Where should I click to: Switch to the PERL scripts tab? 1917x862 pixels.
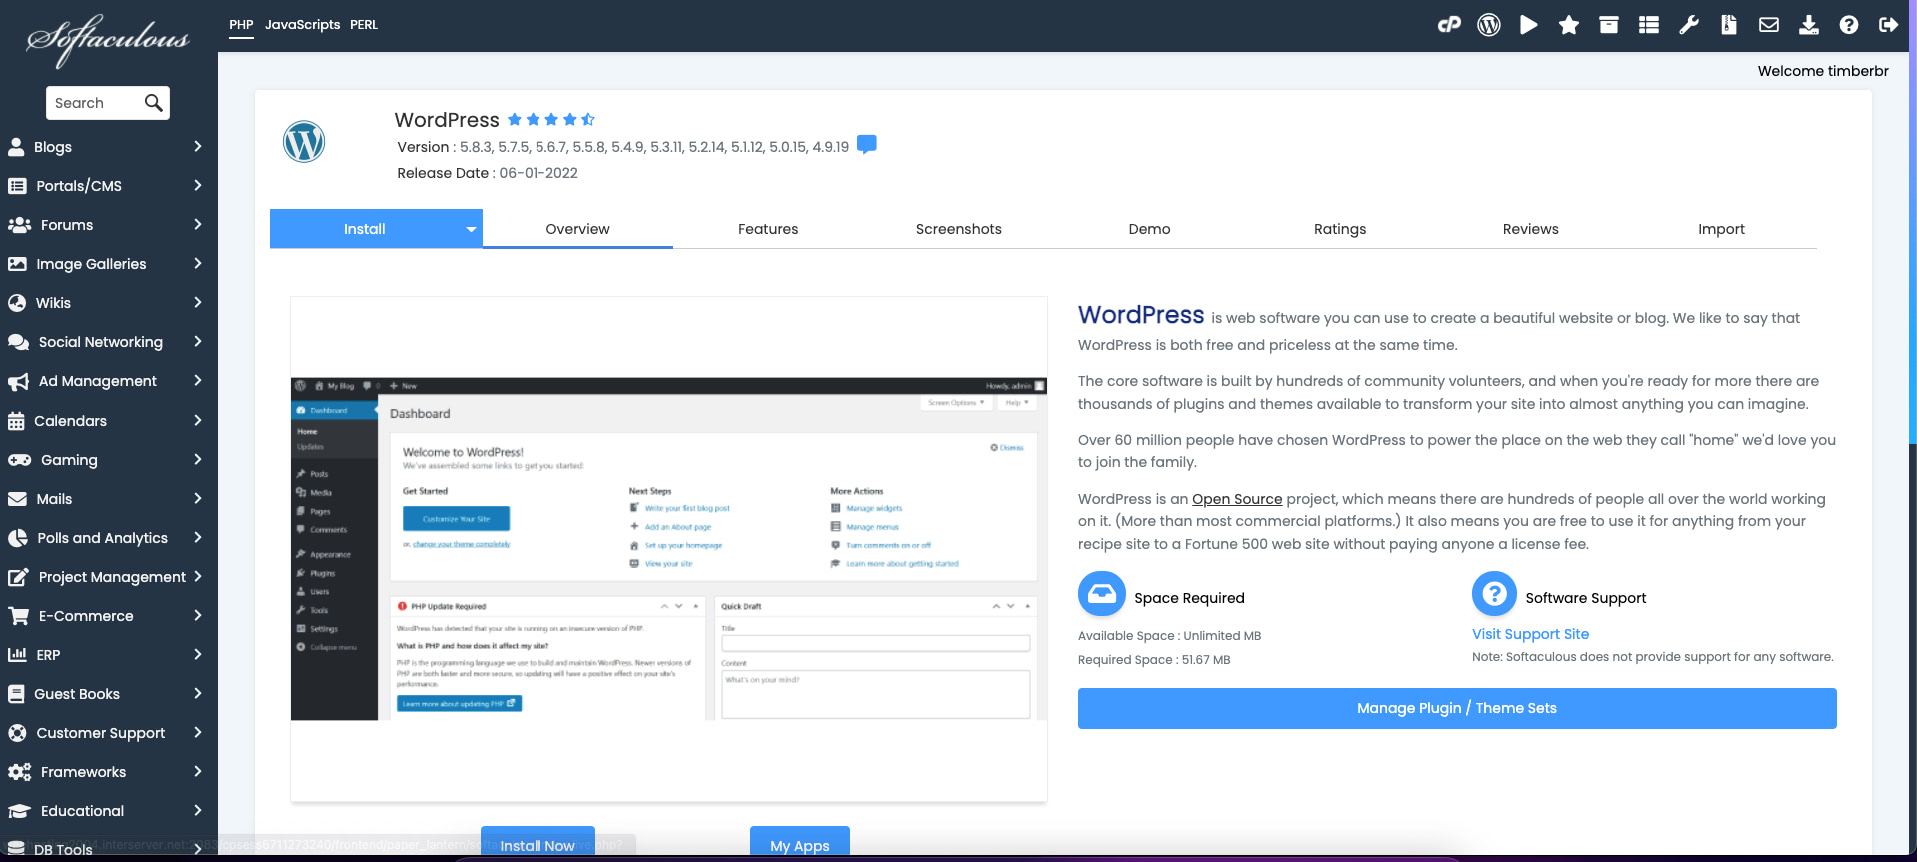pyautogui.click(x=364, y=25)
